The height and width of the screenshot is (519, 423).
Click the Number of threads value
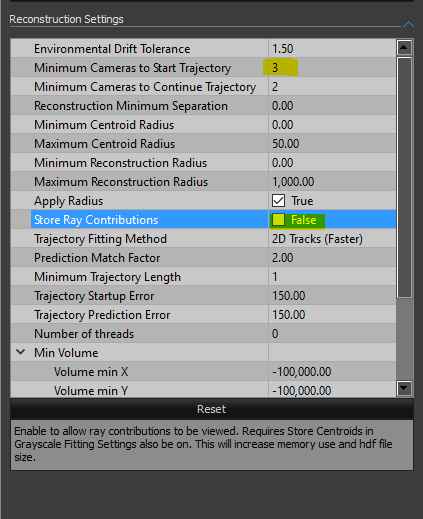(332, 334)
